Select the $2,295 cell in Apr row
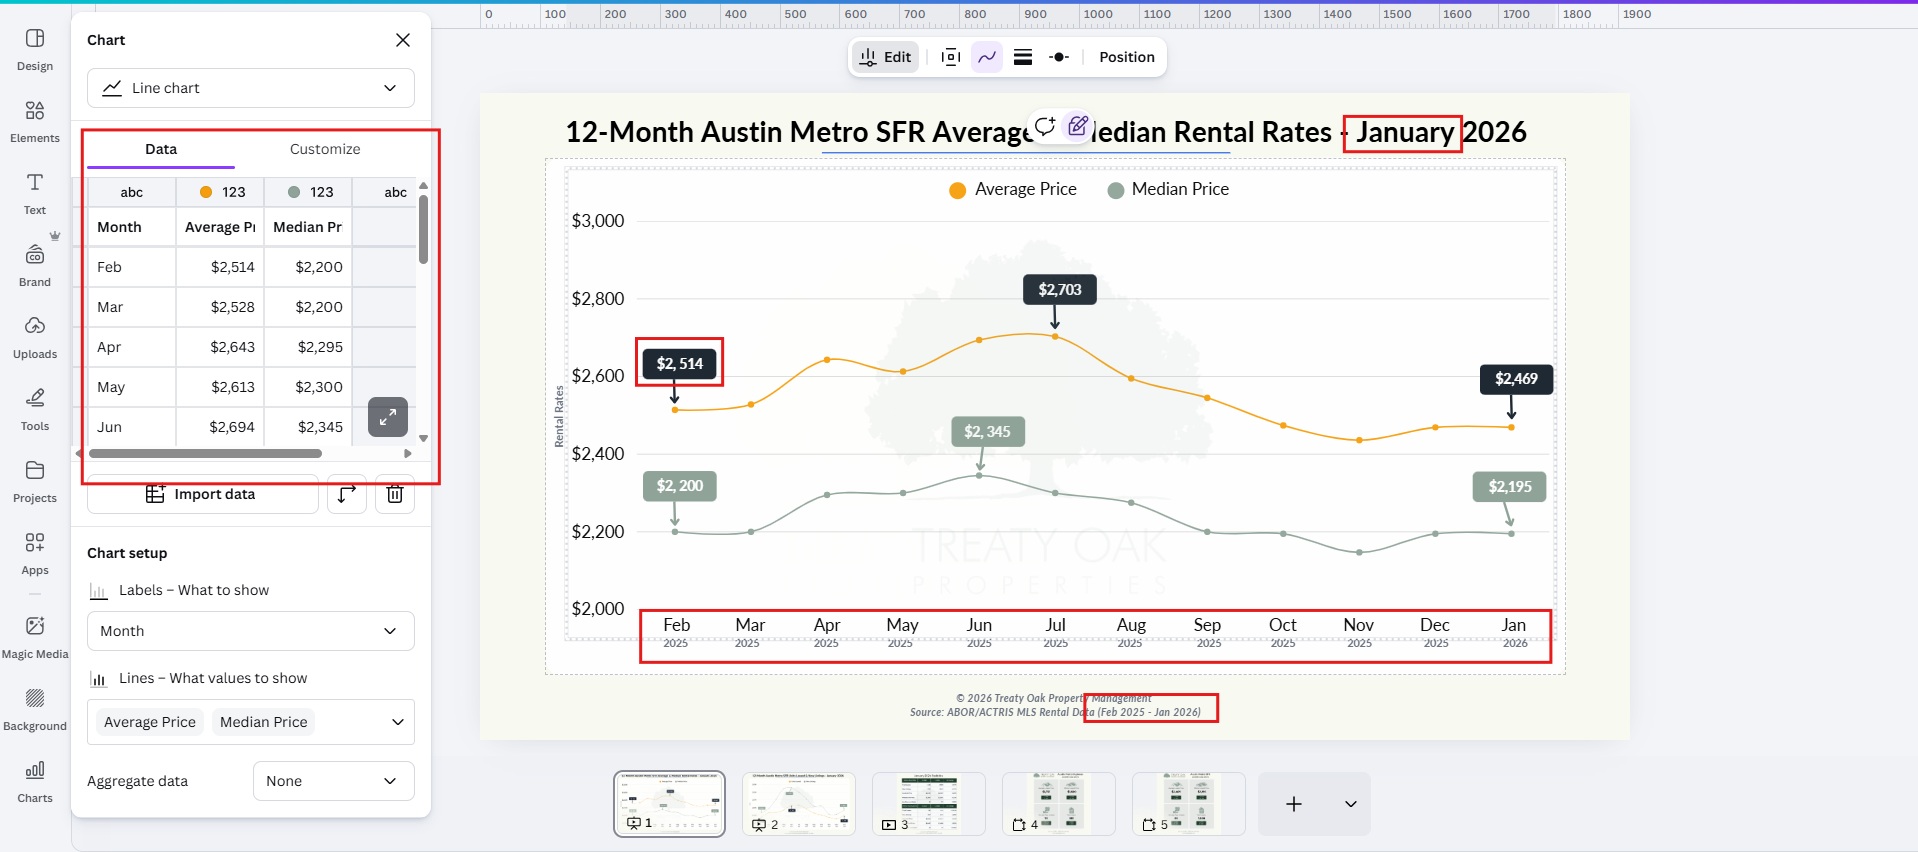This screenshot has width=1918, height=852. click(308, 347)
